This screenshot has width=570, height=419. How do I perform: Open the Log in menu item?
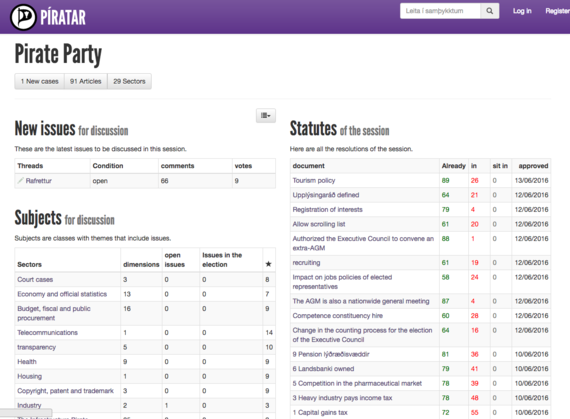coord(522,11)
